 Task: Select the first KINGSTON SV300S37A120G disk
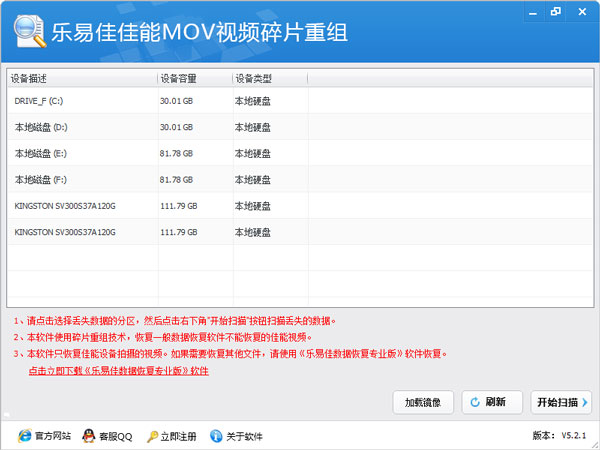tap(80, 205)
